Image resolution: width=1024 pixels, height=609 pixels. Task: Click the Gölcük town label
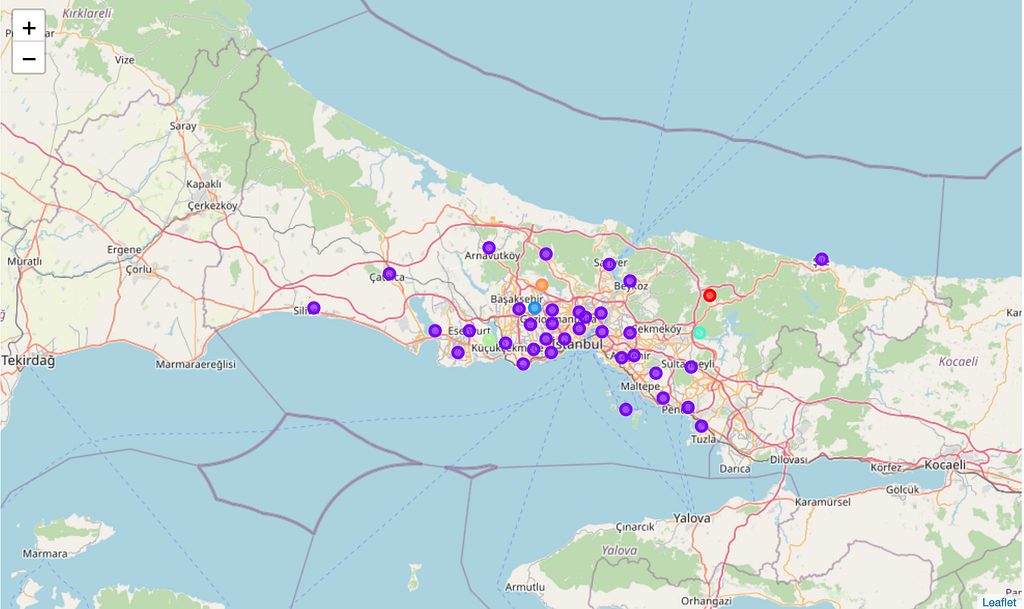[x=903, y=490]
